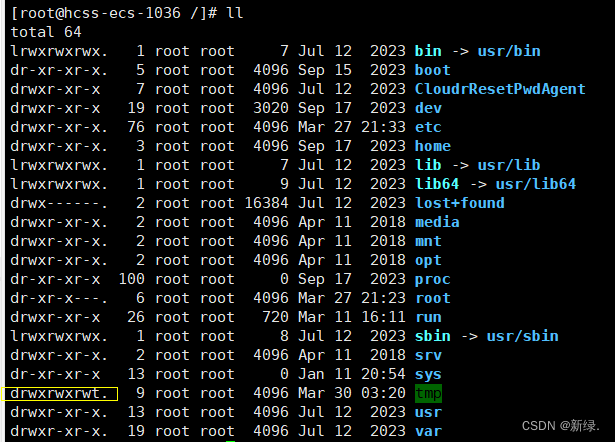Select the 'boot' directory name
The width and height of the screenshot is (615, 442).
(433, 70)
